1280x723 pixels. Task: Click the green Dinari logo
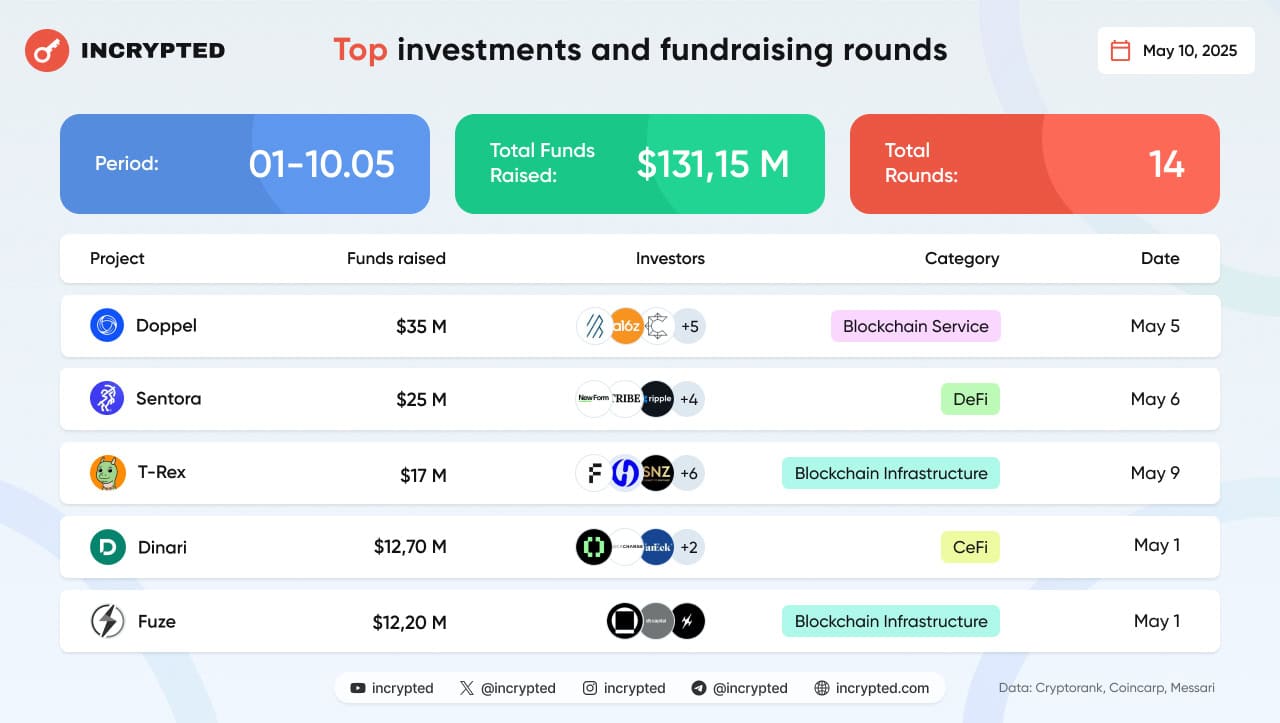tap(107, 547)
